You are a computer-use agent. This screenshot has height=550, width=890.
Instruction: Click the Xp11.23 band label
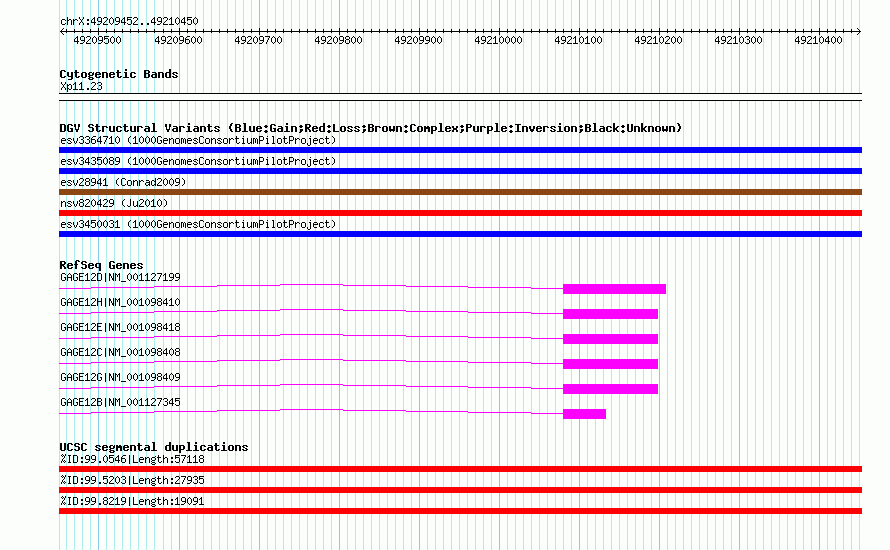click(x=81, y=86)
